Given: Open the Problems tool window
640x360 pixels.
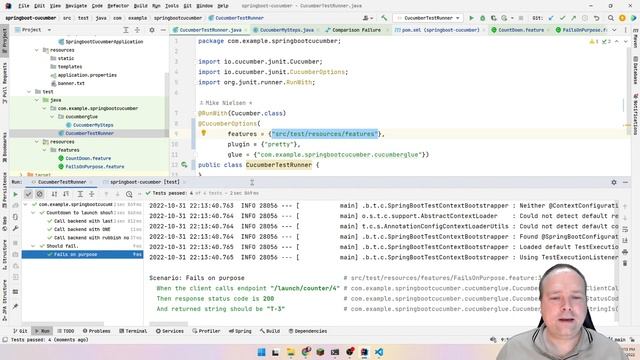Looking at the screenshot, I should pos(96,331).
